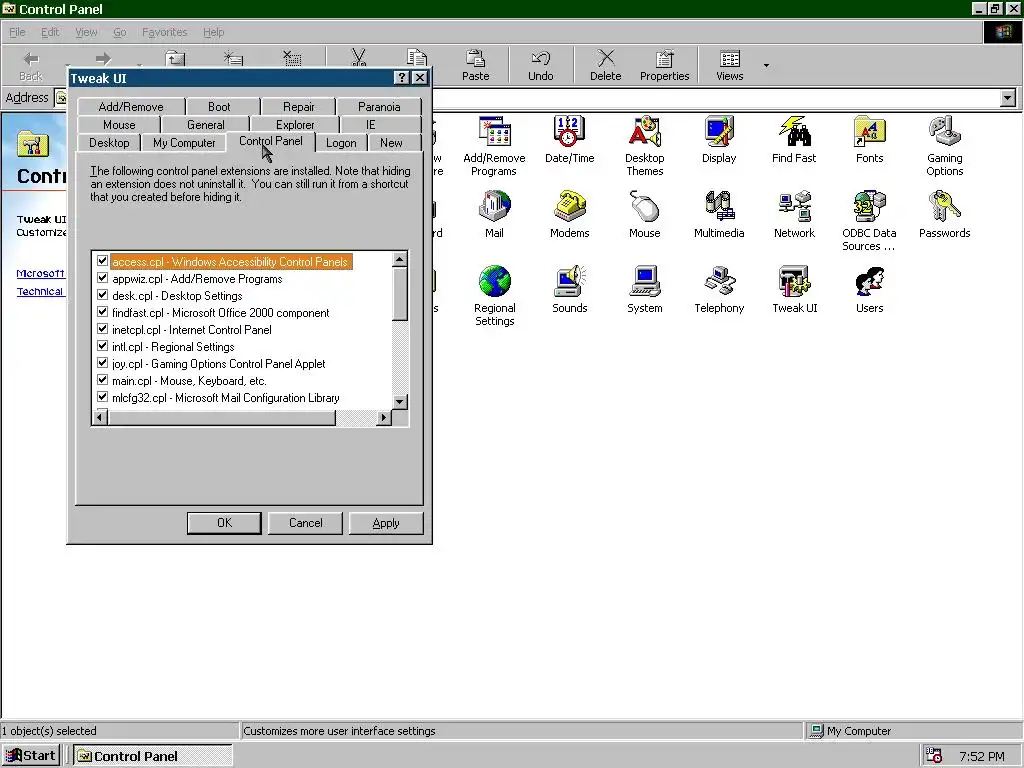This screenshot has height=768, width=1024.
Task: Switch to the Mouse tab in Tweak UI
Action: click(119, 125)
